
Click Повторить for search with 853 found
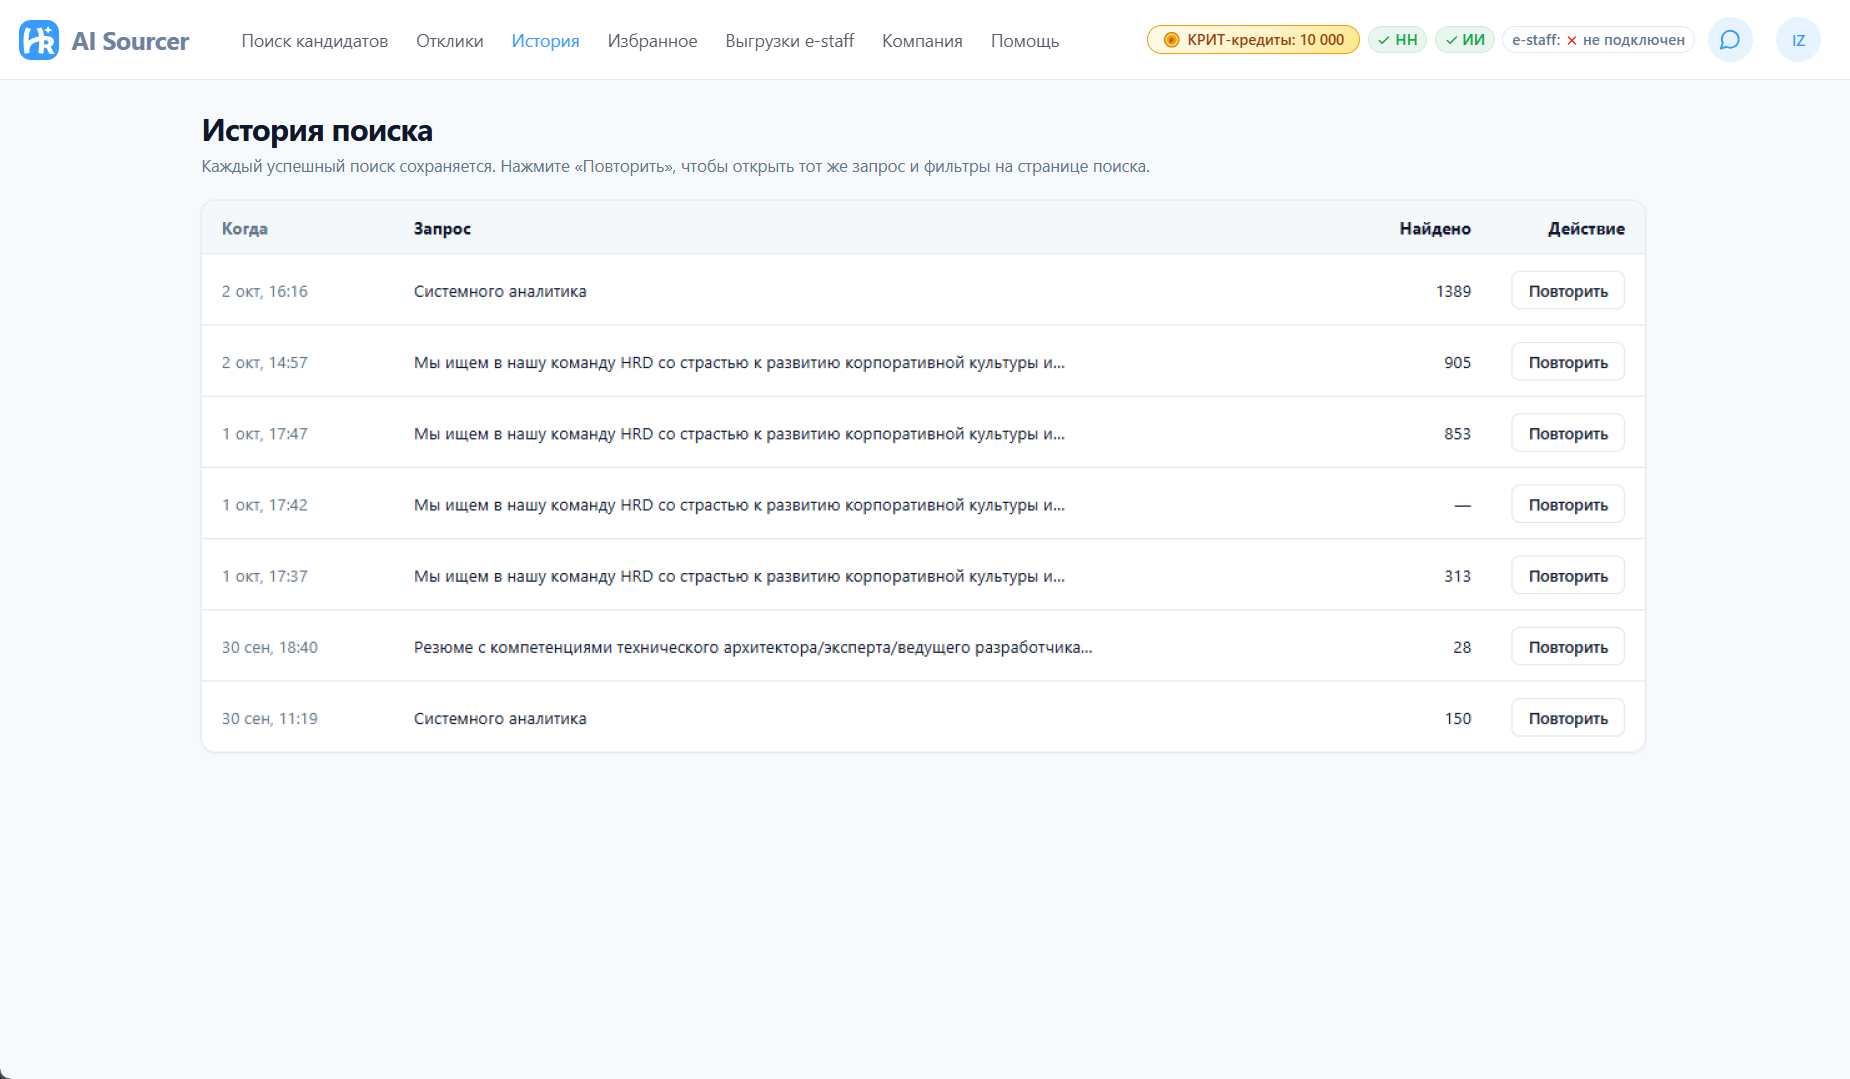[x=1567, y=433]
